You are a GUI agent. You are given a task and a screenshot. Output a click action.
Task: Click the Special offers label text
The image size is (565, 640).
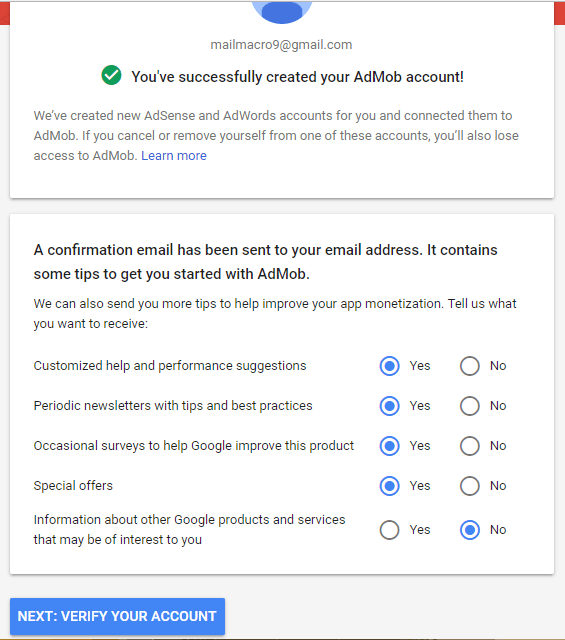point(73,486)
